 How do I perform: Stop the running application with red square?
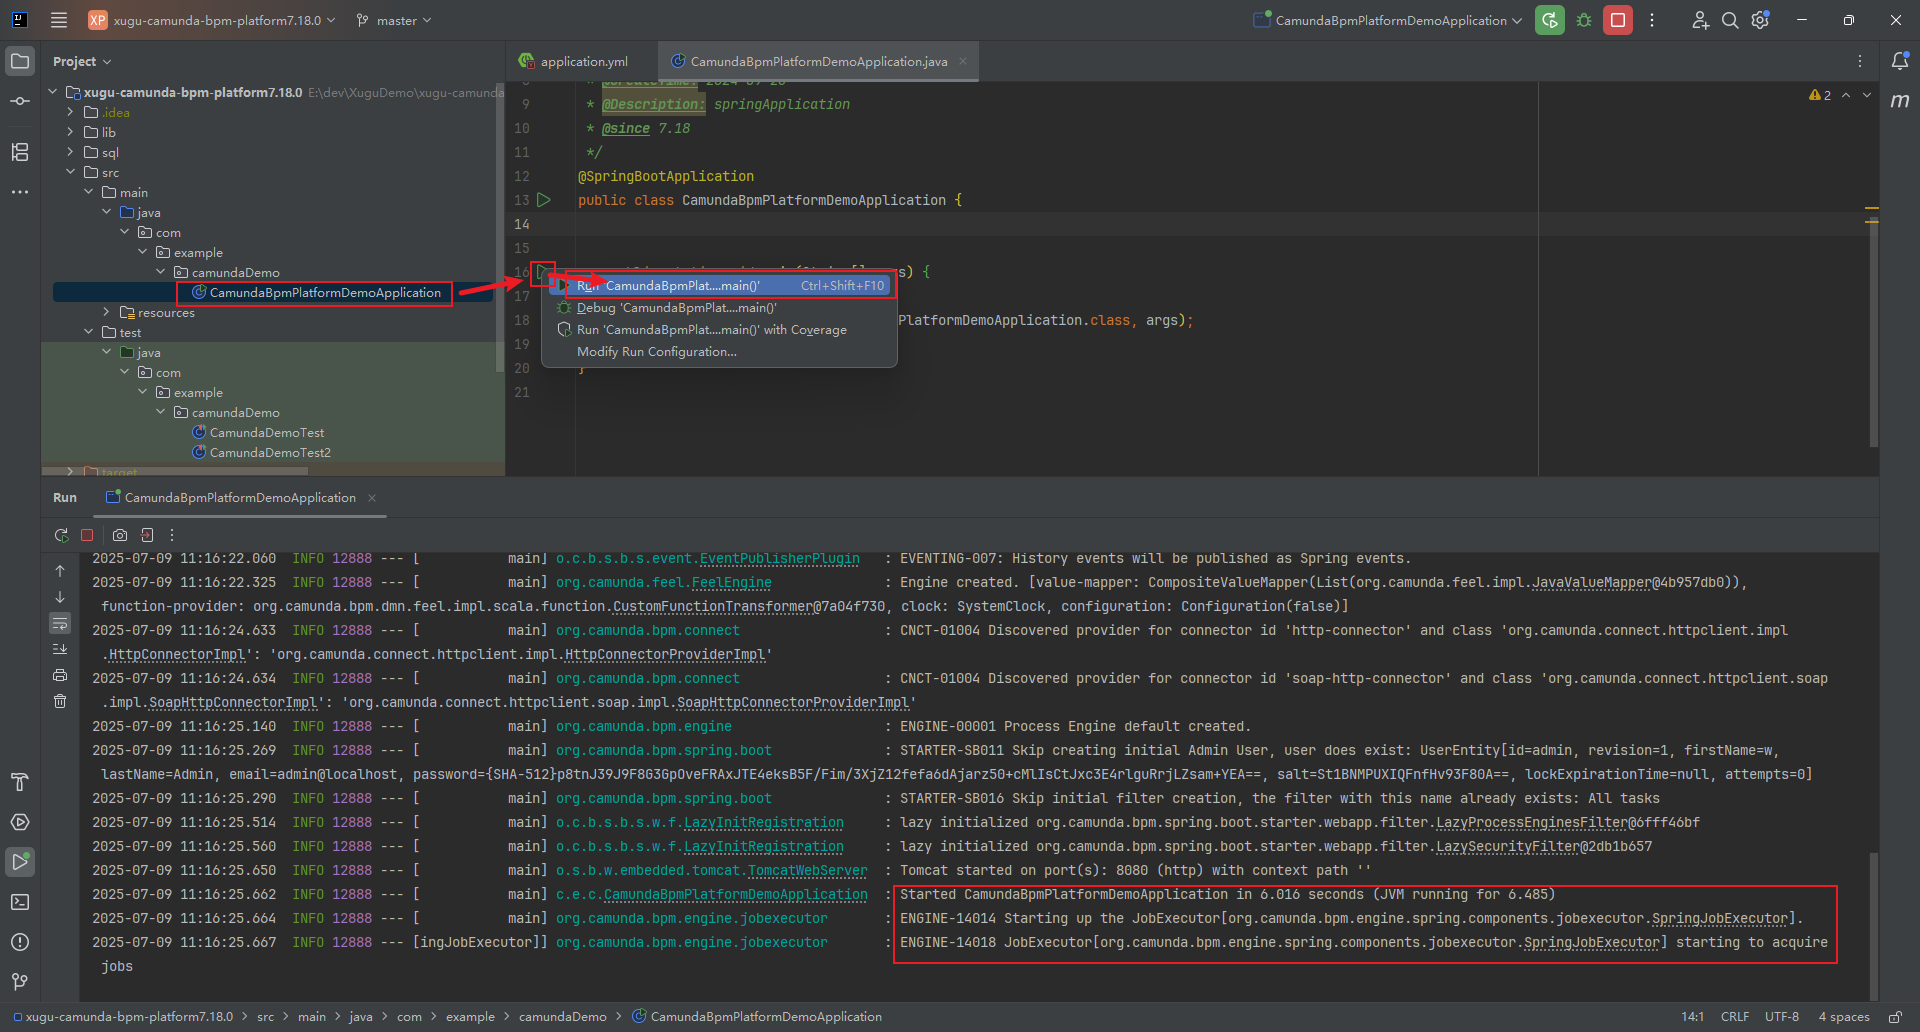coord(1617,20)
